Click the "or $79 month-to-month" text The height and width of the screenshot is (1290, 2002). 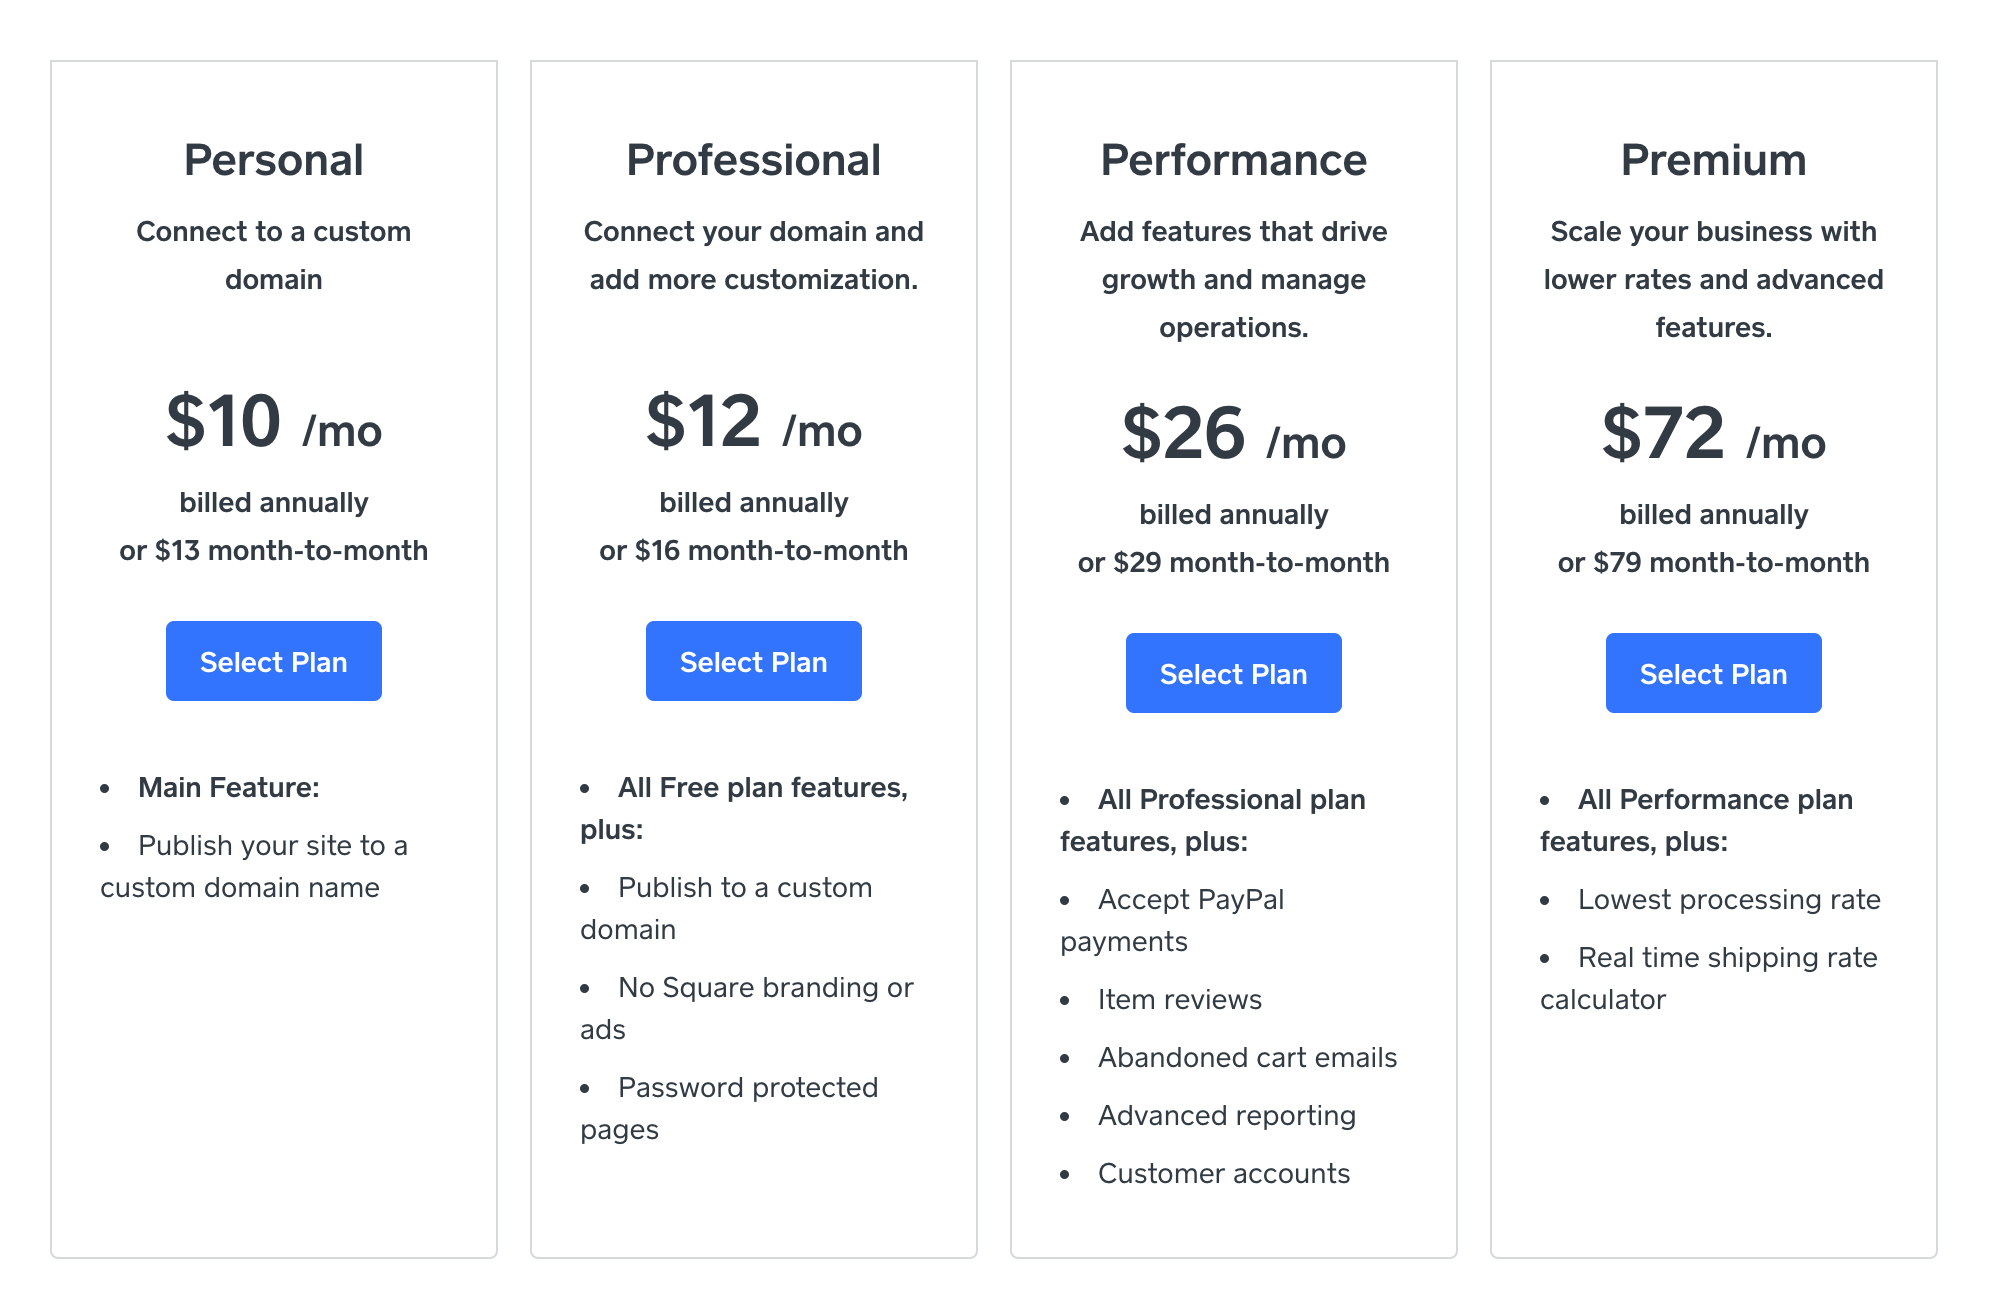pos(1713,562)
